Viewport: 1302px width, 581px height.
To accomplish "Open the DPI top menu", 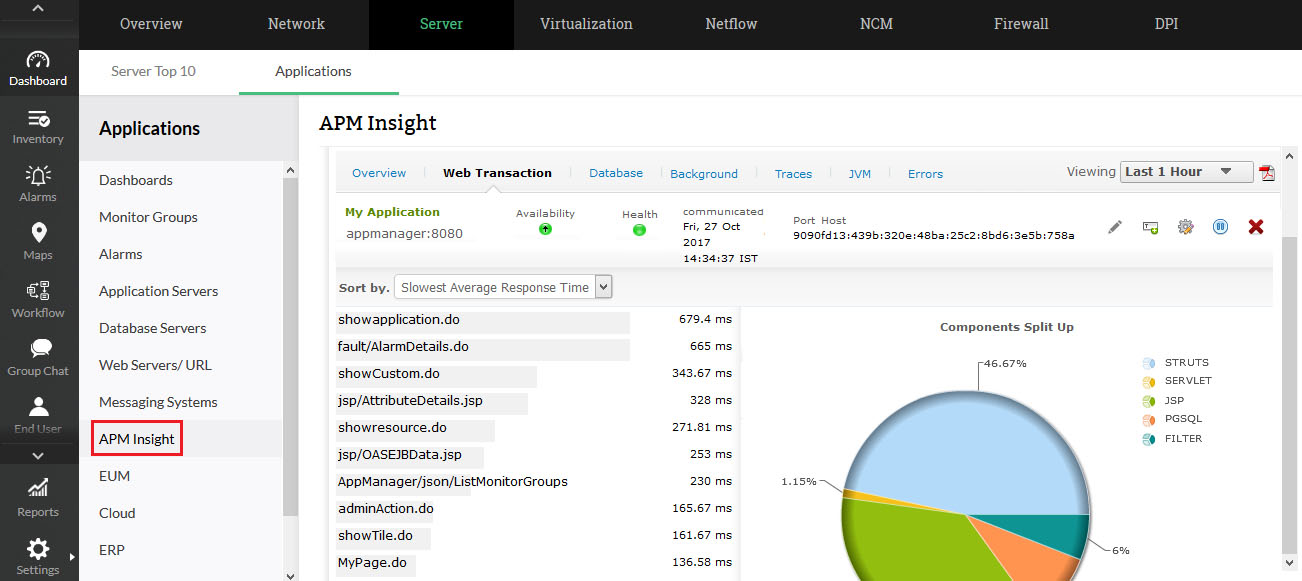I will [1166, 24].
